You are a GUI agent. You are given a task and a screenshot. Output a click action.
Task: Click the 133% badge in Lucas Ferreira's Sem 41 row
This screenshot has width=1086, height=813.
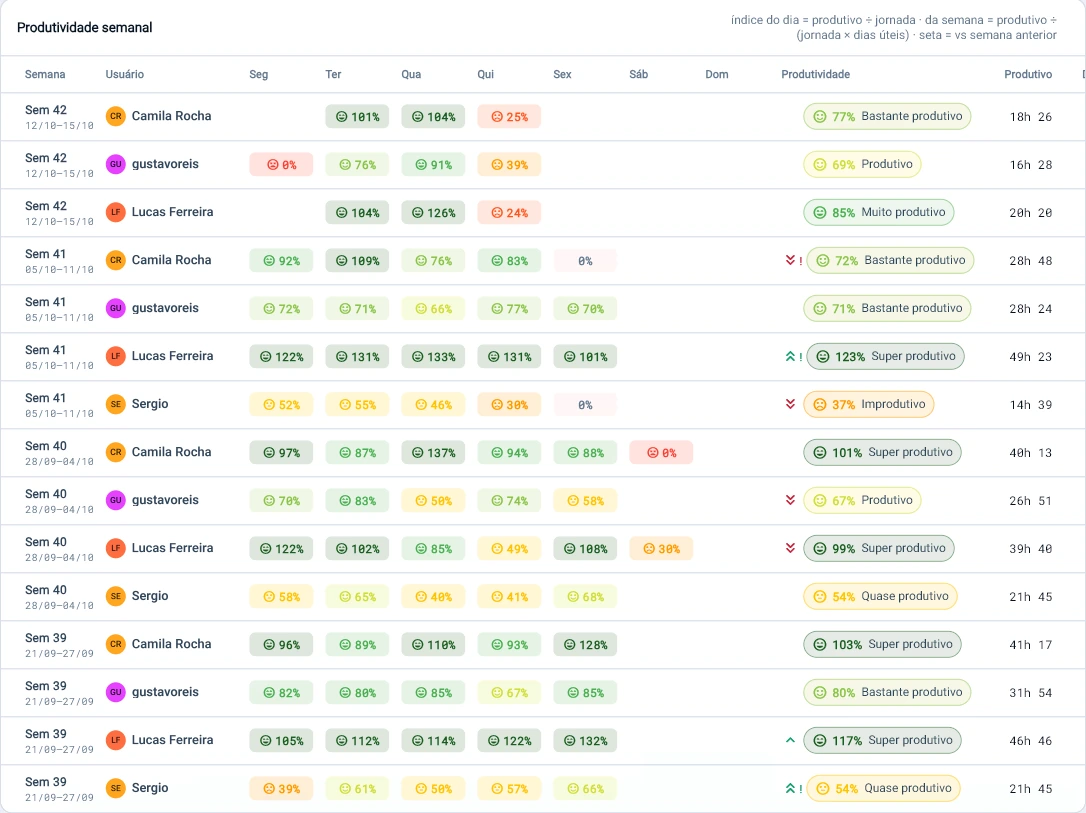pyautogui.click(x=433, y=357)
